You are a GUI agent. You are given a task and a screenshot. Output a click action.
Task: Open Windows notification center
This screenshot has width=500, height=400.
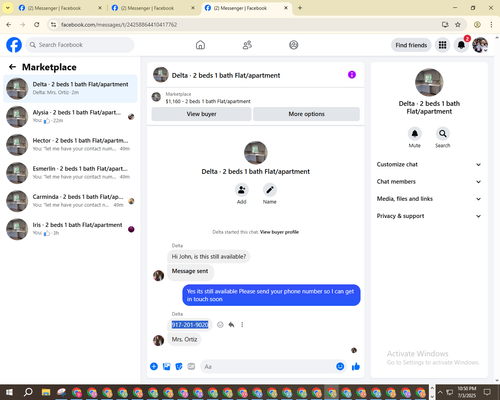pyautogui.click(x=487, y=392)
